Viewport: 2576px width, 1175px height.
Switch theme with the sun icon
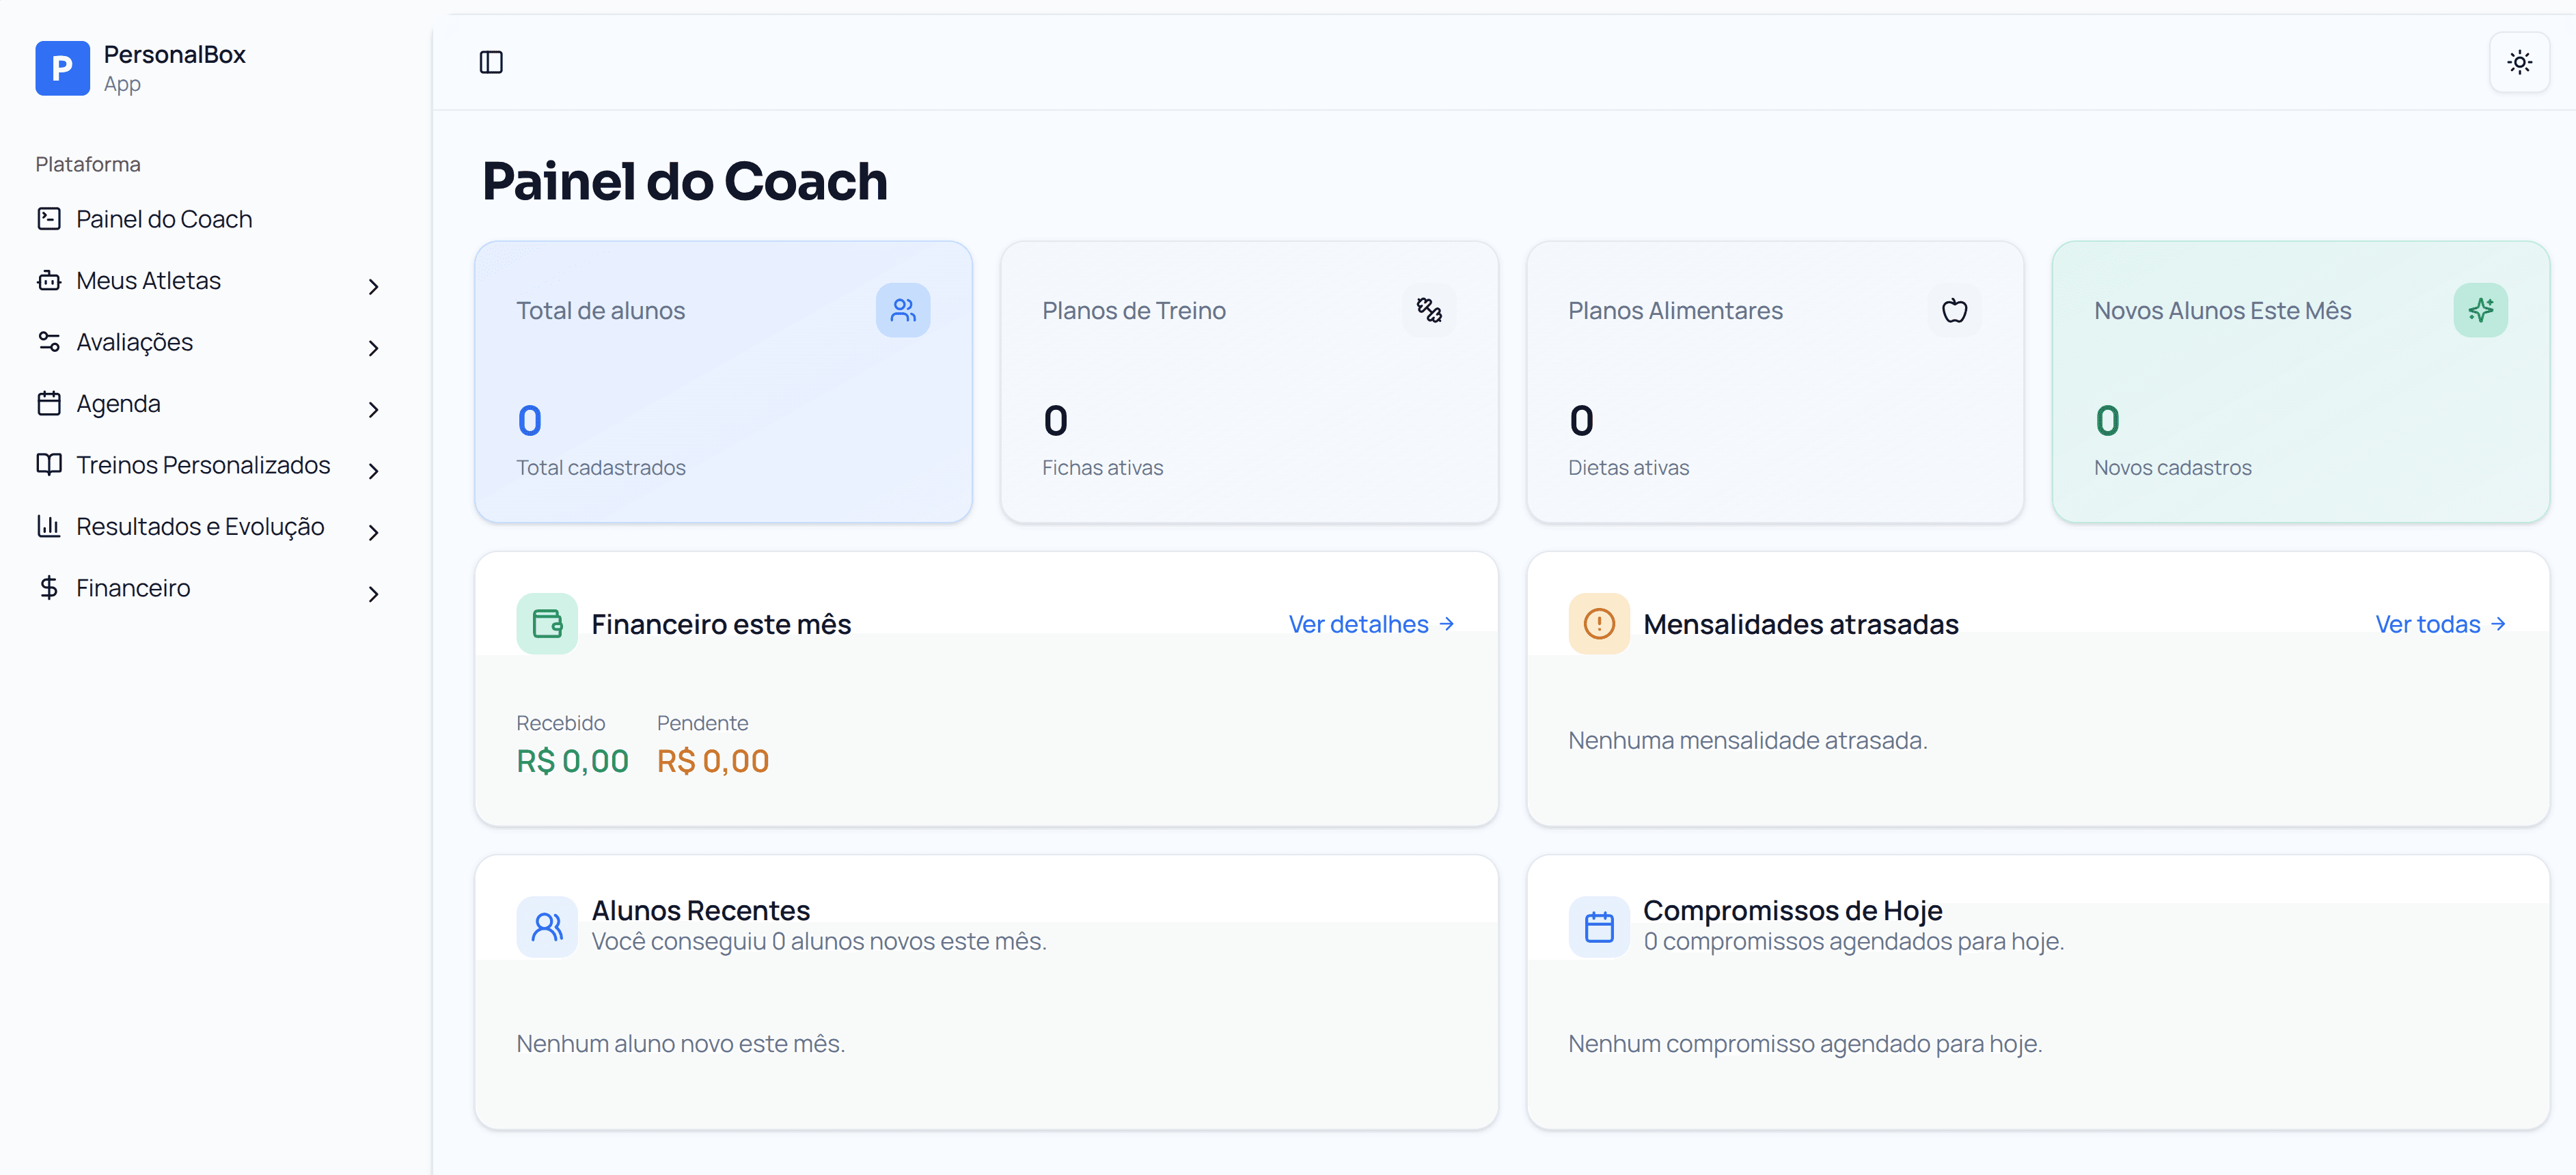pyautogui.click(x=2519, y=62)
